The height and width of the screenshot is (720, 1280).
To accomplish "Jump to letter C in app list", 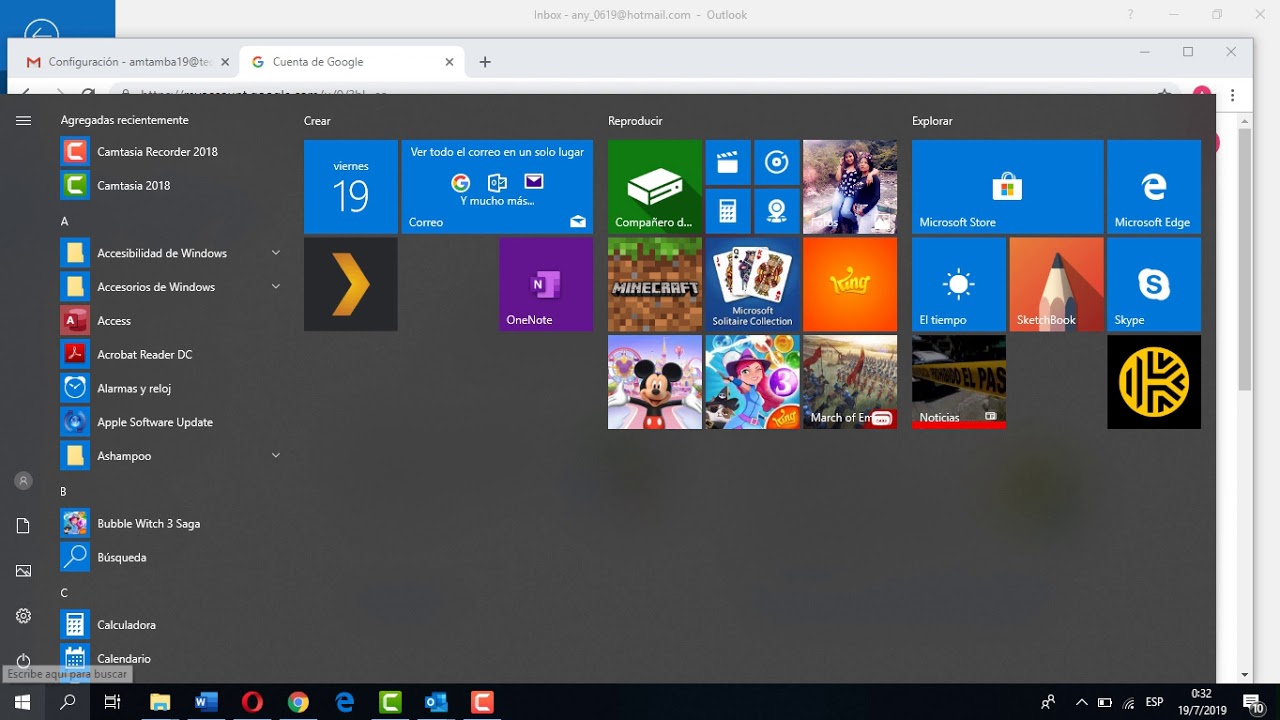I will click(64, 593).
